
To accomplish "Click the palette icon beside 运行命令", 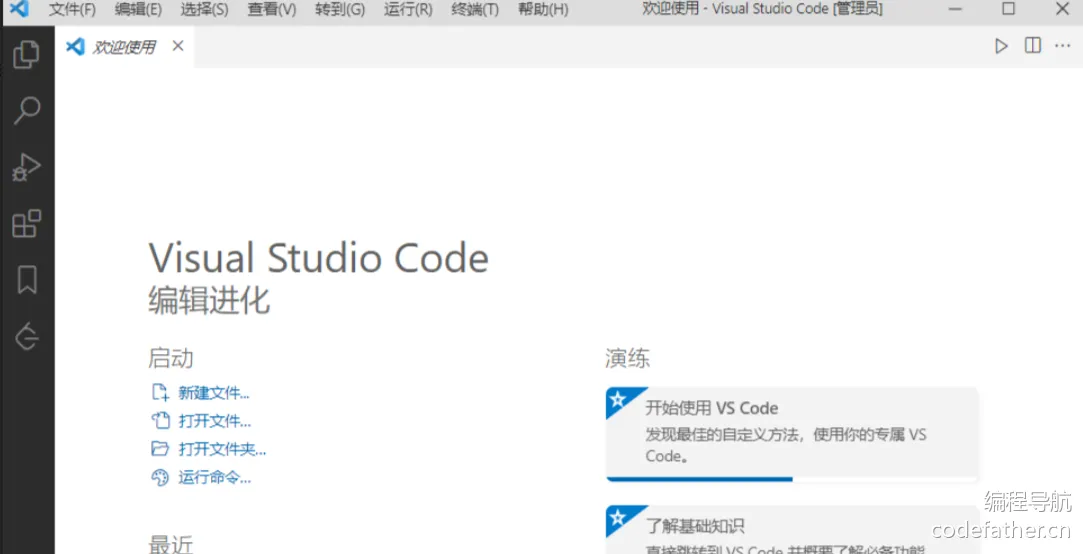I will 160,477.
